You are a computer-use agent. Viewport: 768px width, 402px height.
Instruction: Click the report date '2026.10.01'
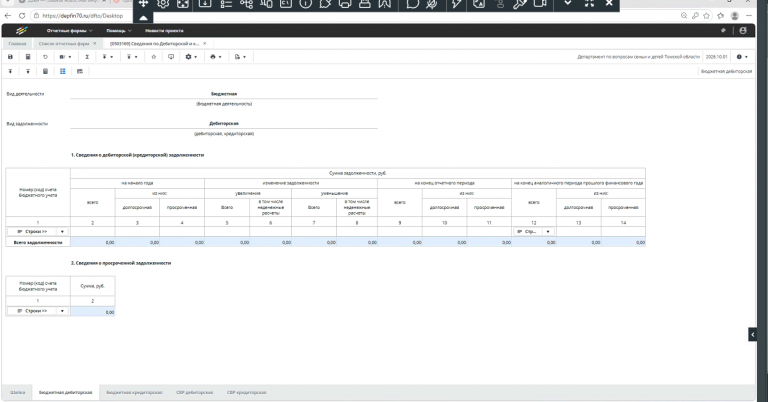tap(717, 57)
